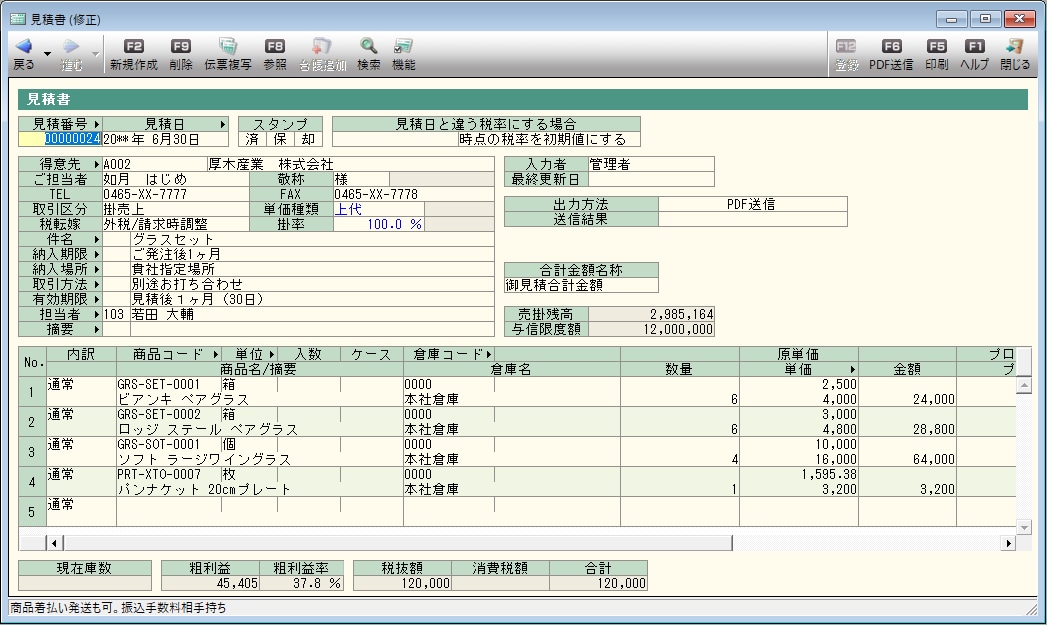Open the 機能 functions icon
Screen dimensions: 1047x625
point(403,46)
